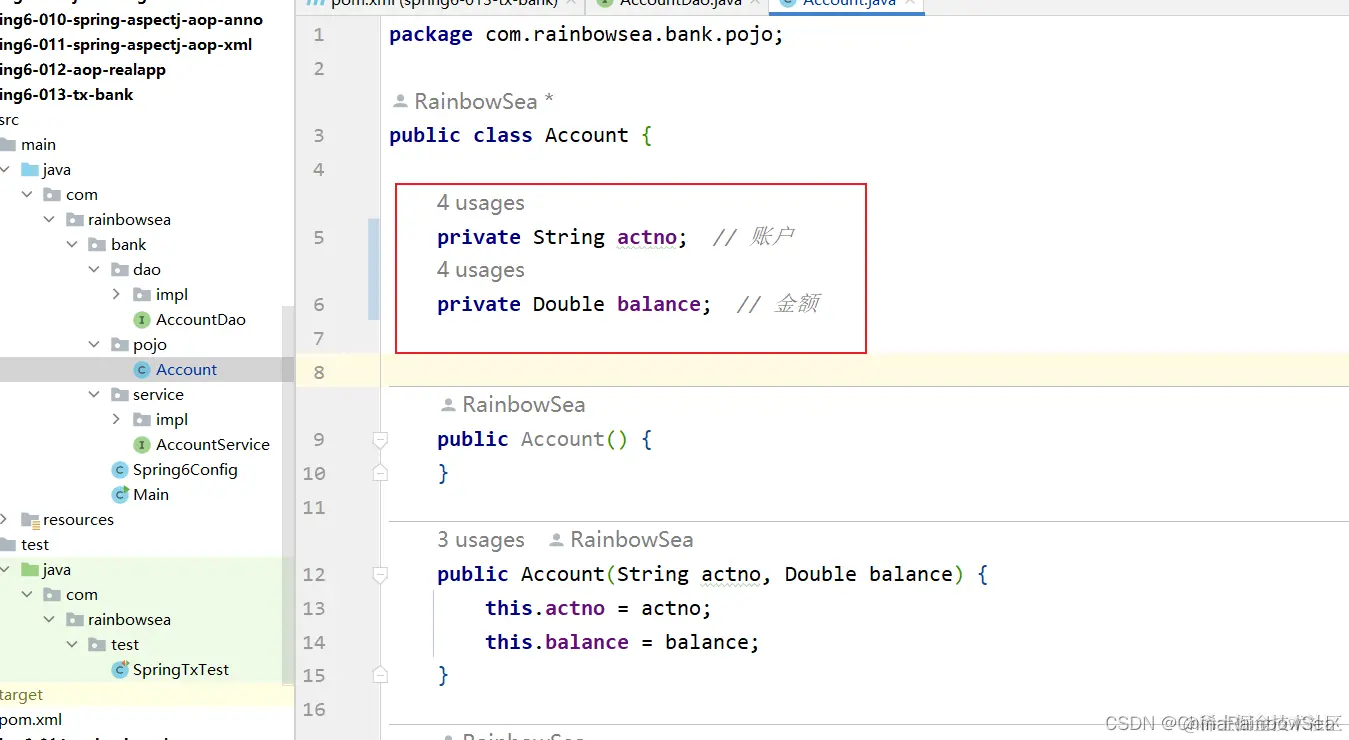Click the 3 usages hint above constructor
The width and height of the screenshot is (1349, 740).
pos(481,540)
